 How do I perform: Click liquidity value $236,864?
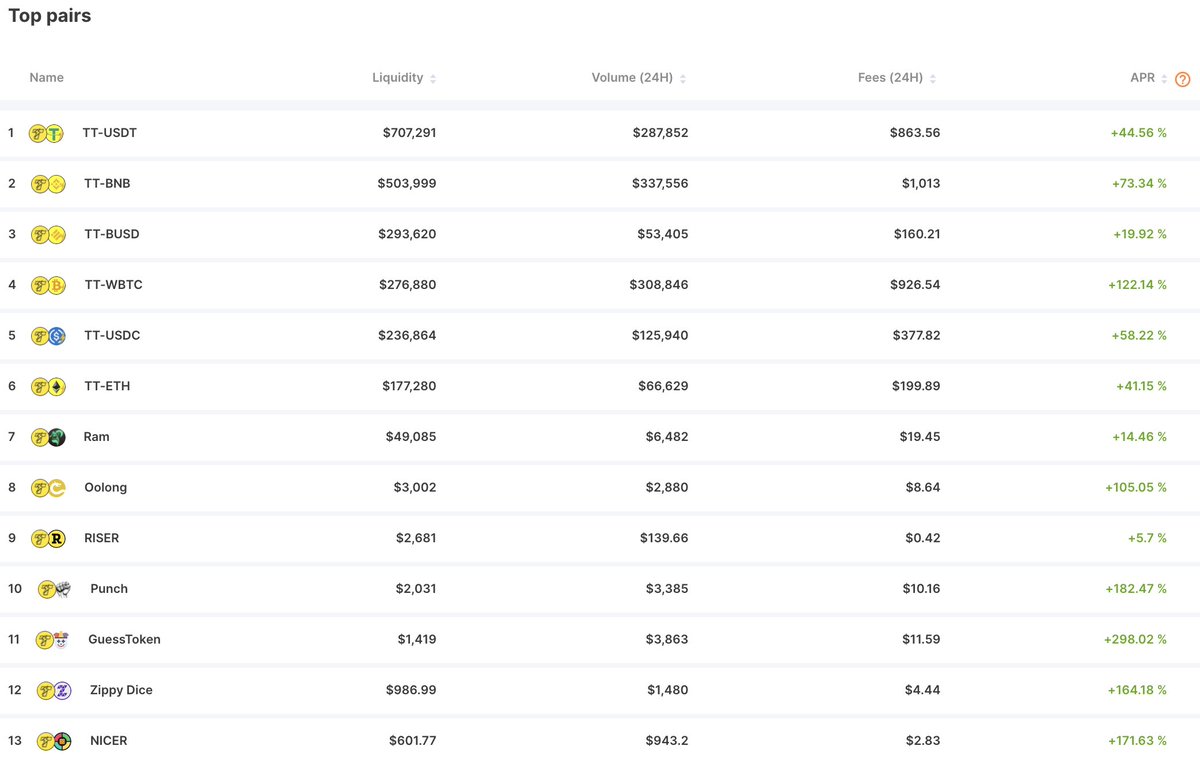(408, 336)
